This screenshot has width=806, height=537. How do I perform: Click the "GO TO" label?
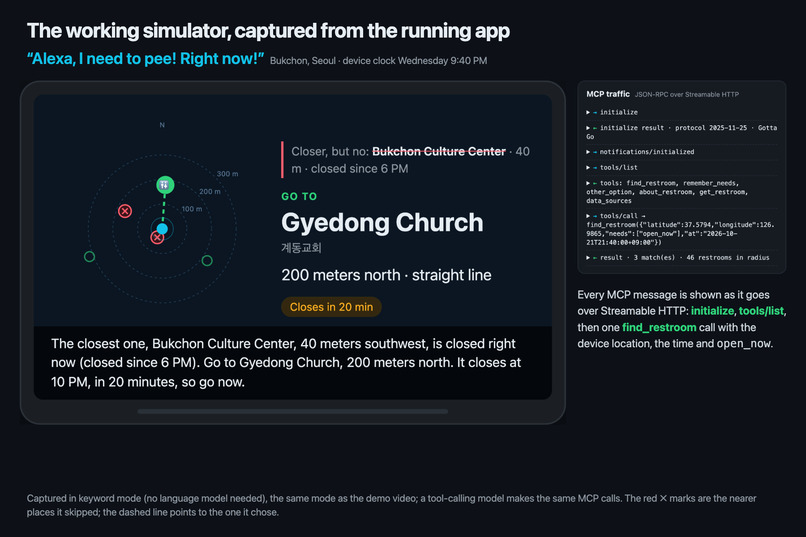pyautogui.click(x=299, y=196)
